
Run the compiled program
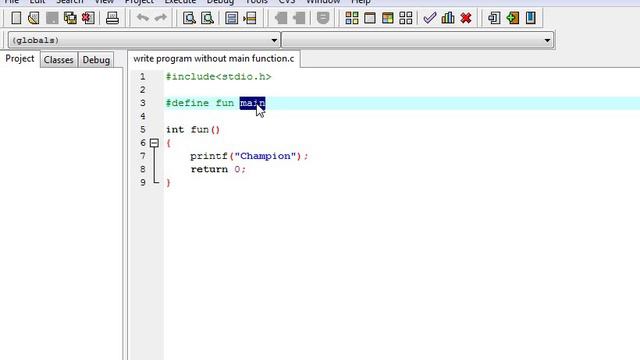(x=370, y=18)
